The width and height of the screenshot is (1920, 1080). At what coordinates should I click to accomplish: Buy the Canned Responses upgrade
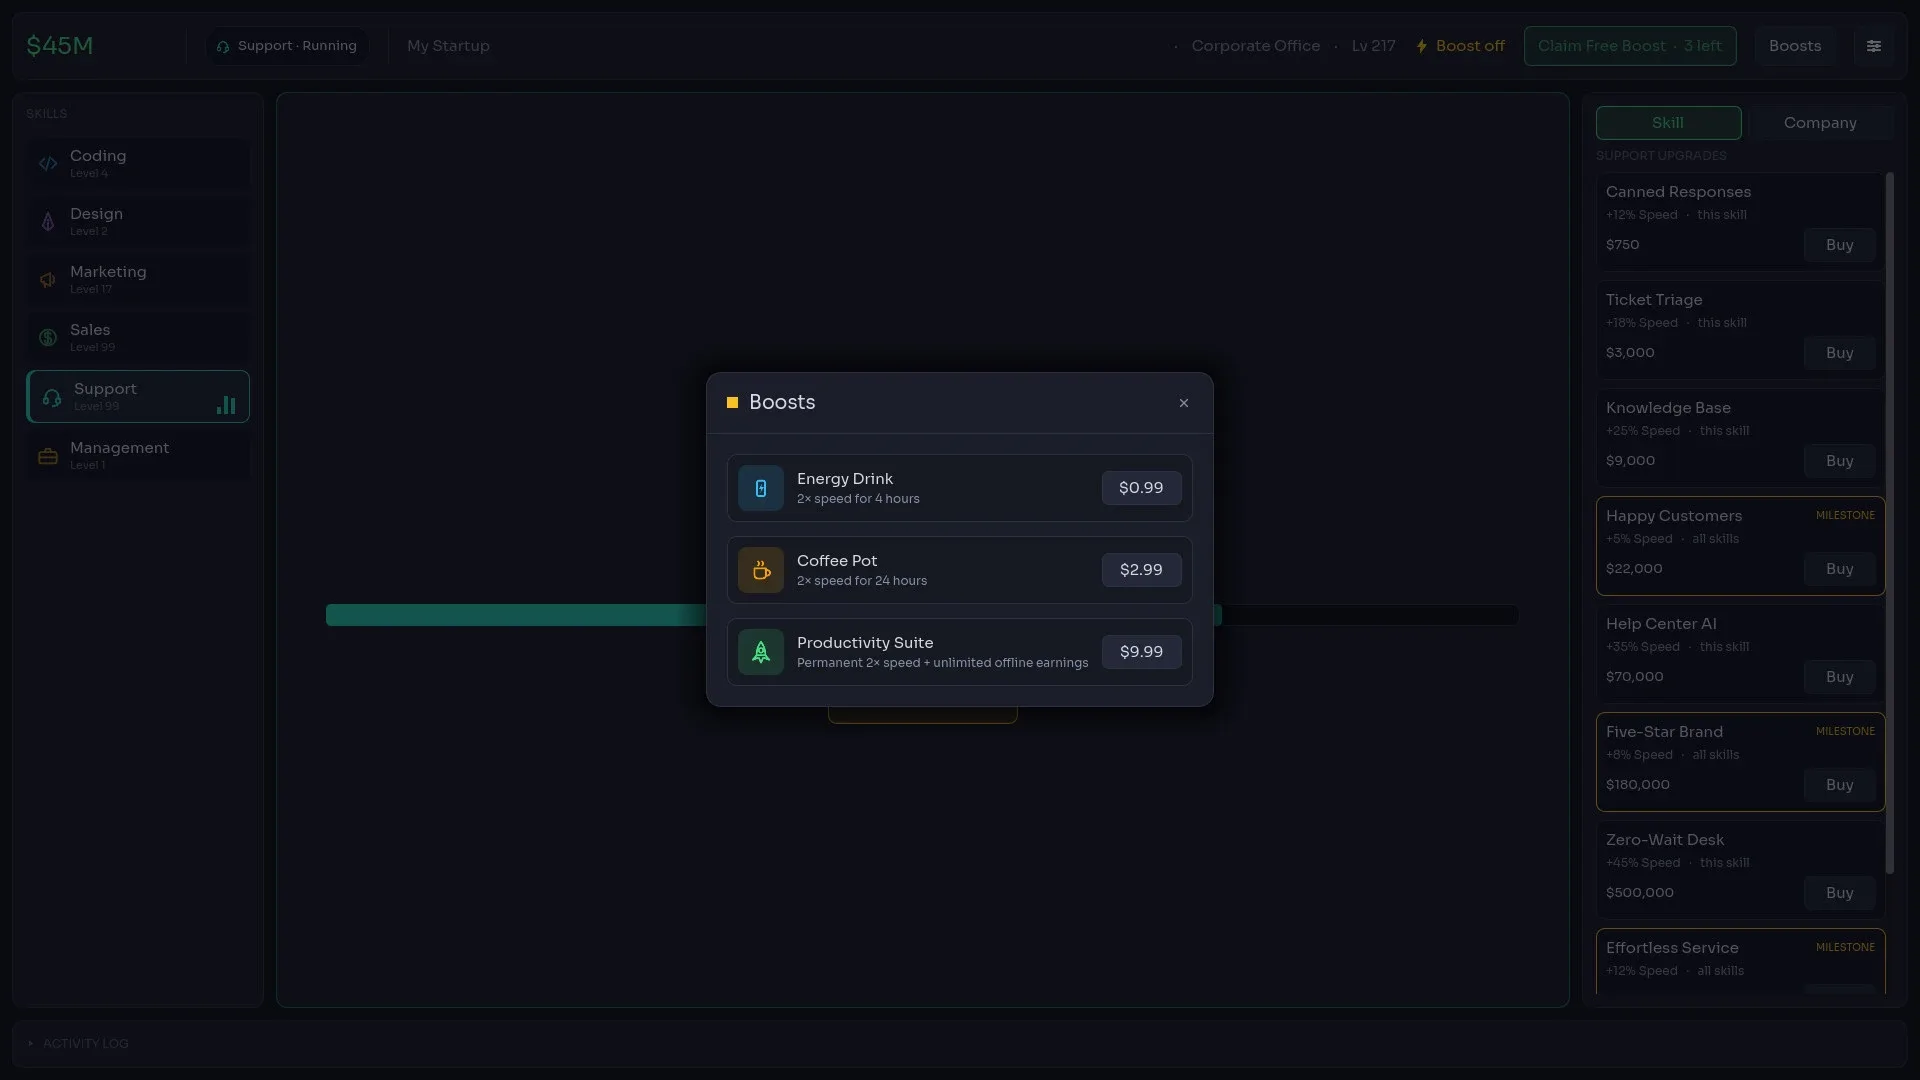point(1839,245)
